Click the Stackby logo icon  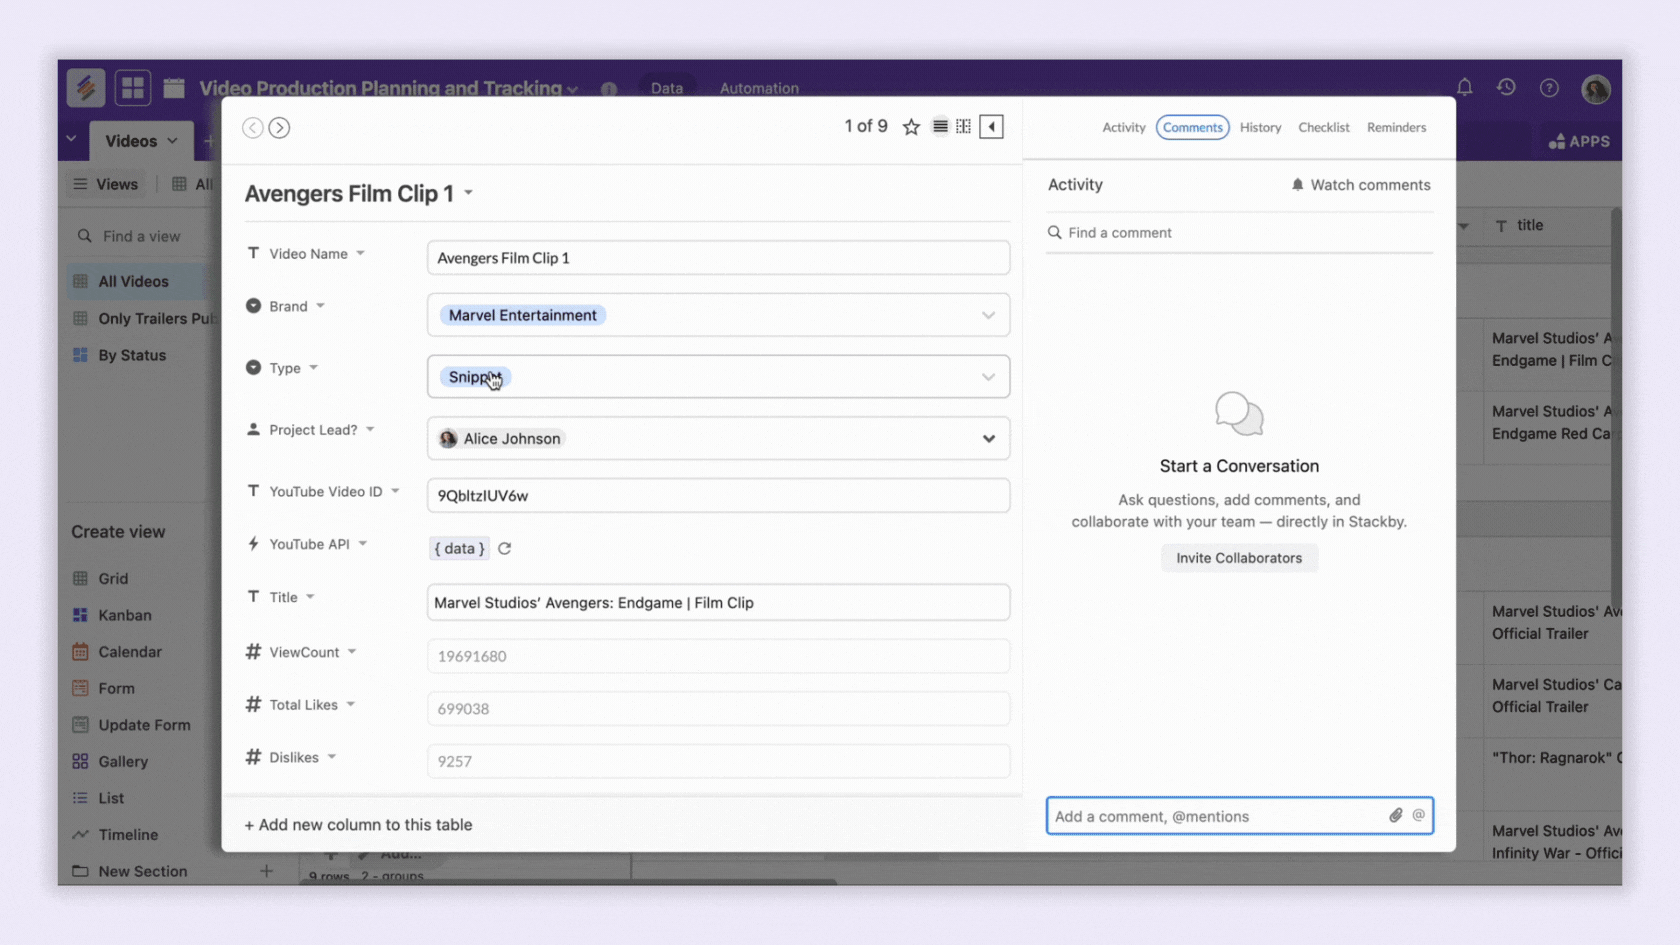click(86, 88)
